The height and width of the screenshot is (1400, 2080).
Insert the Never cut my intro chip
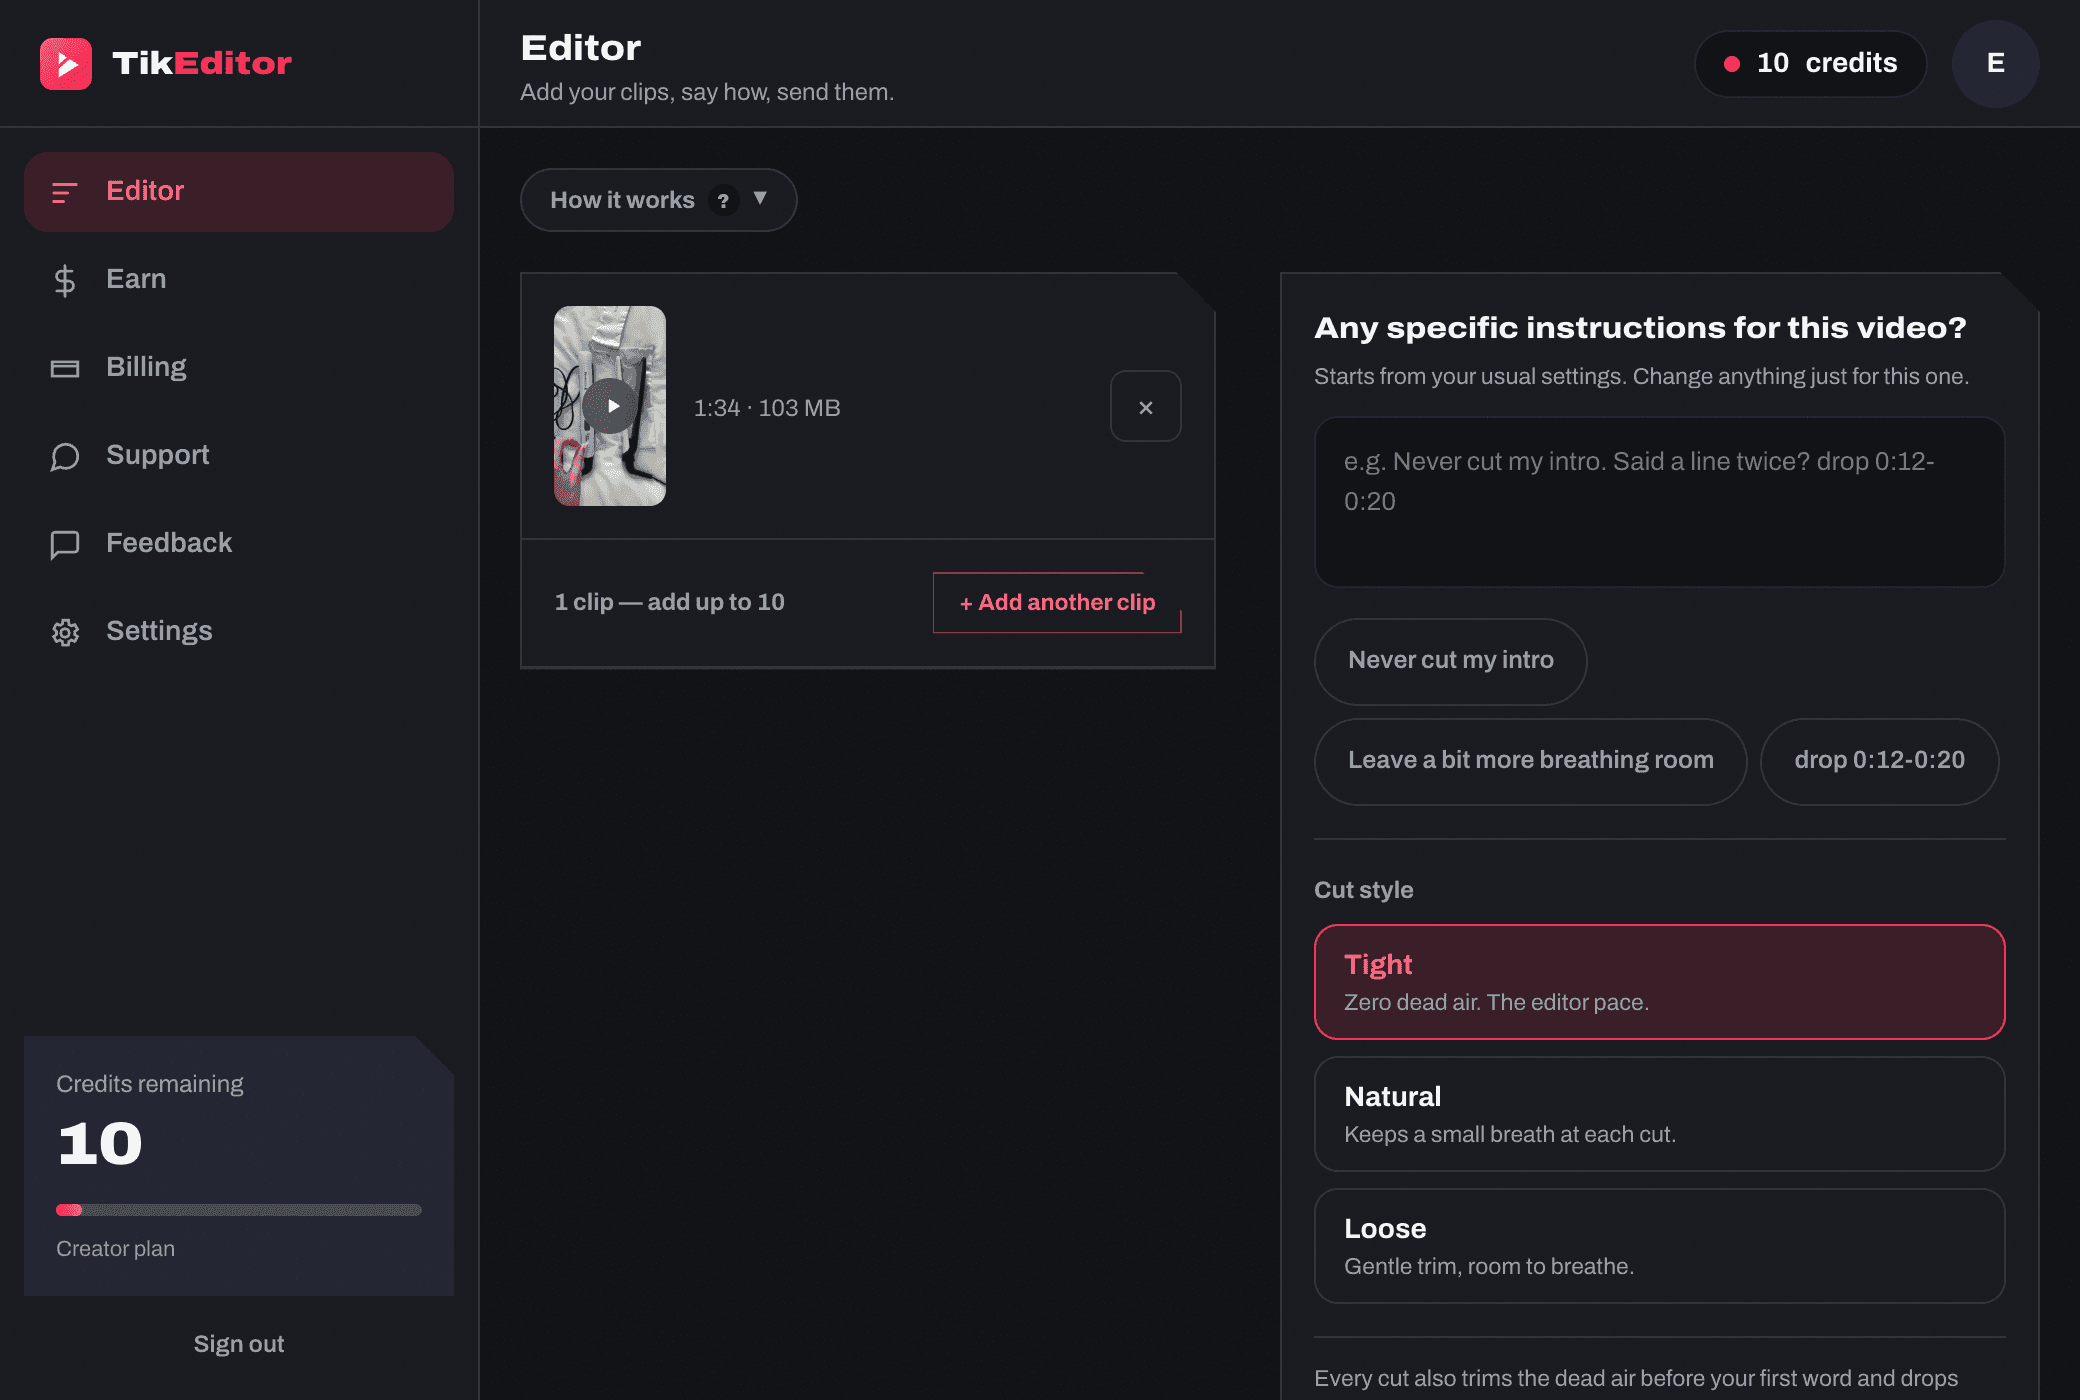point(1450,661)
